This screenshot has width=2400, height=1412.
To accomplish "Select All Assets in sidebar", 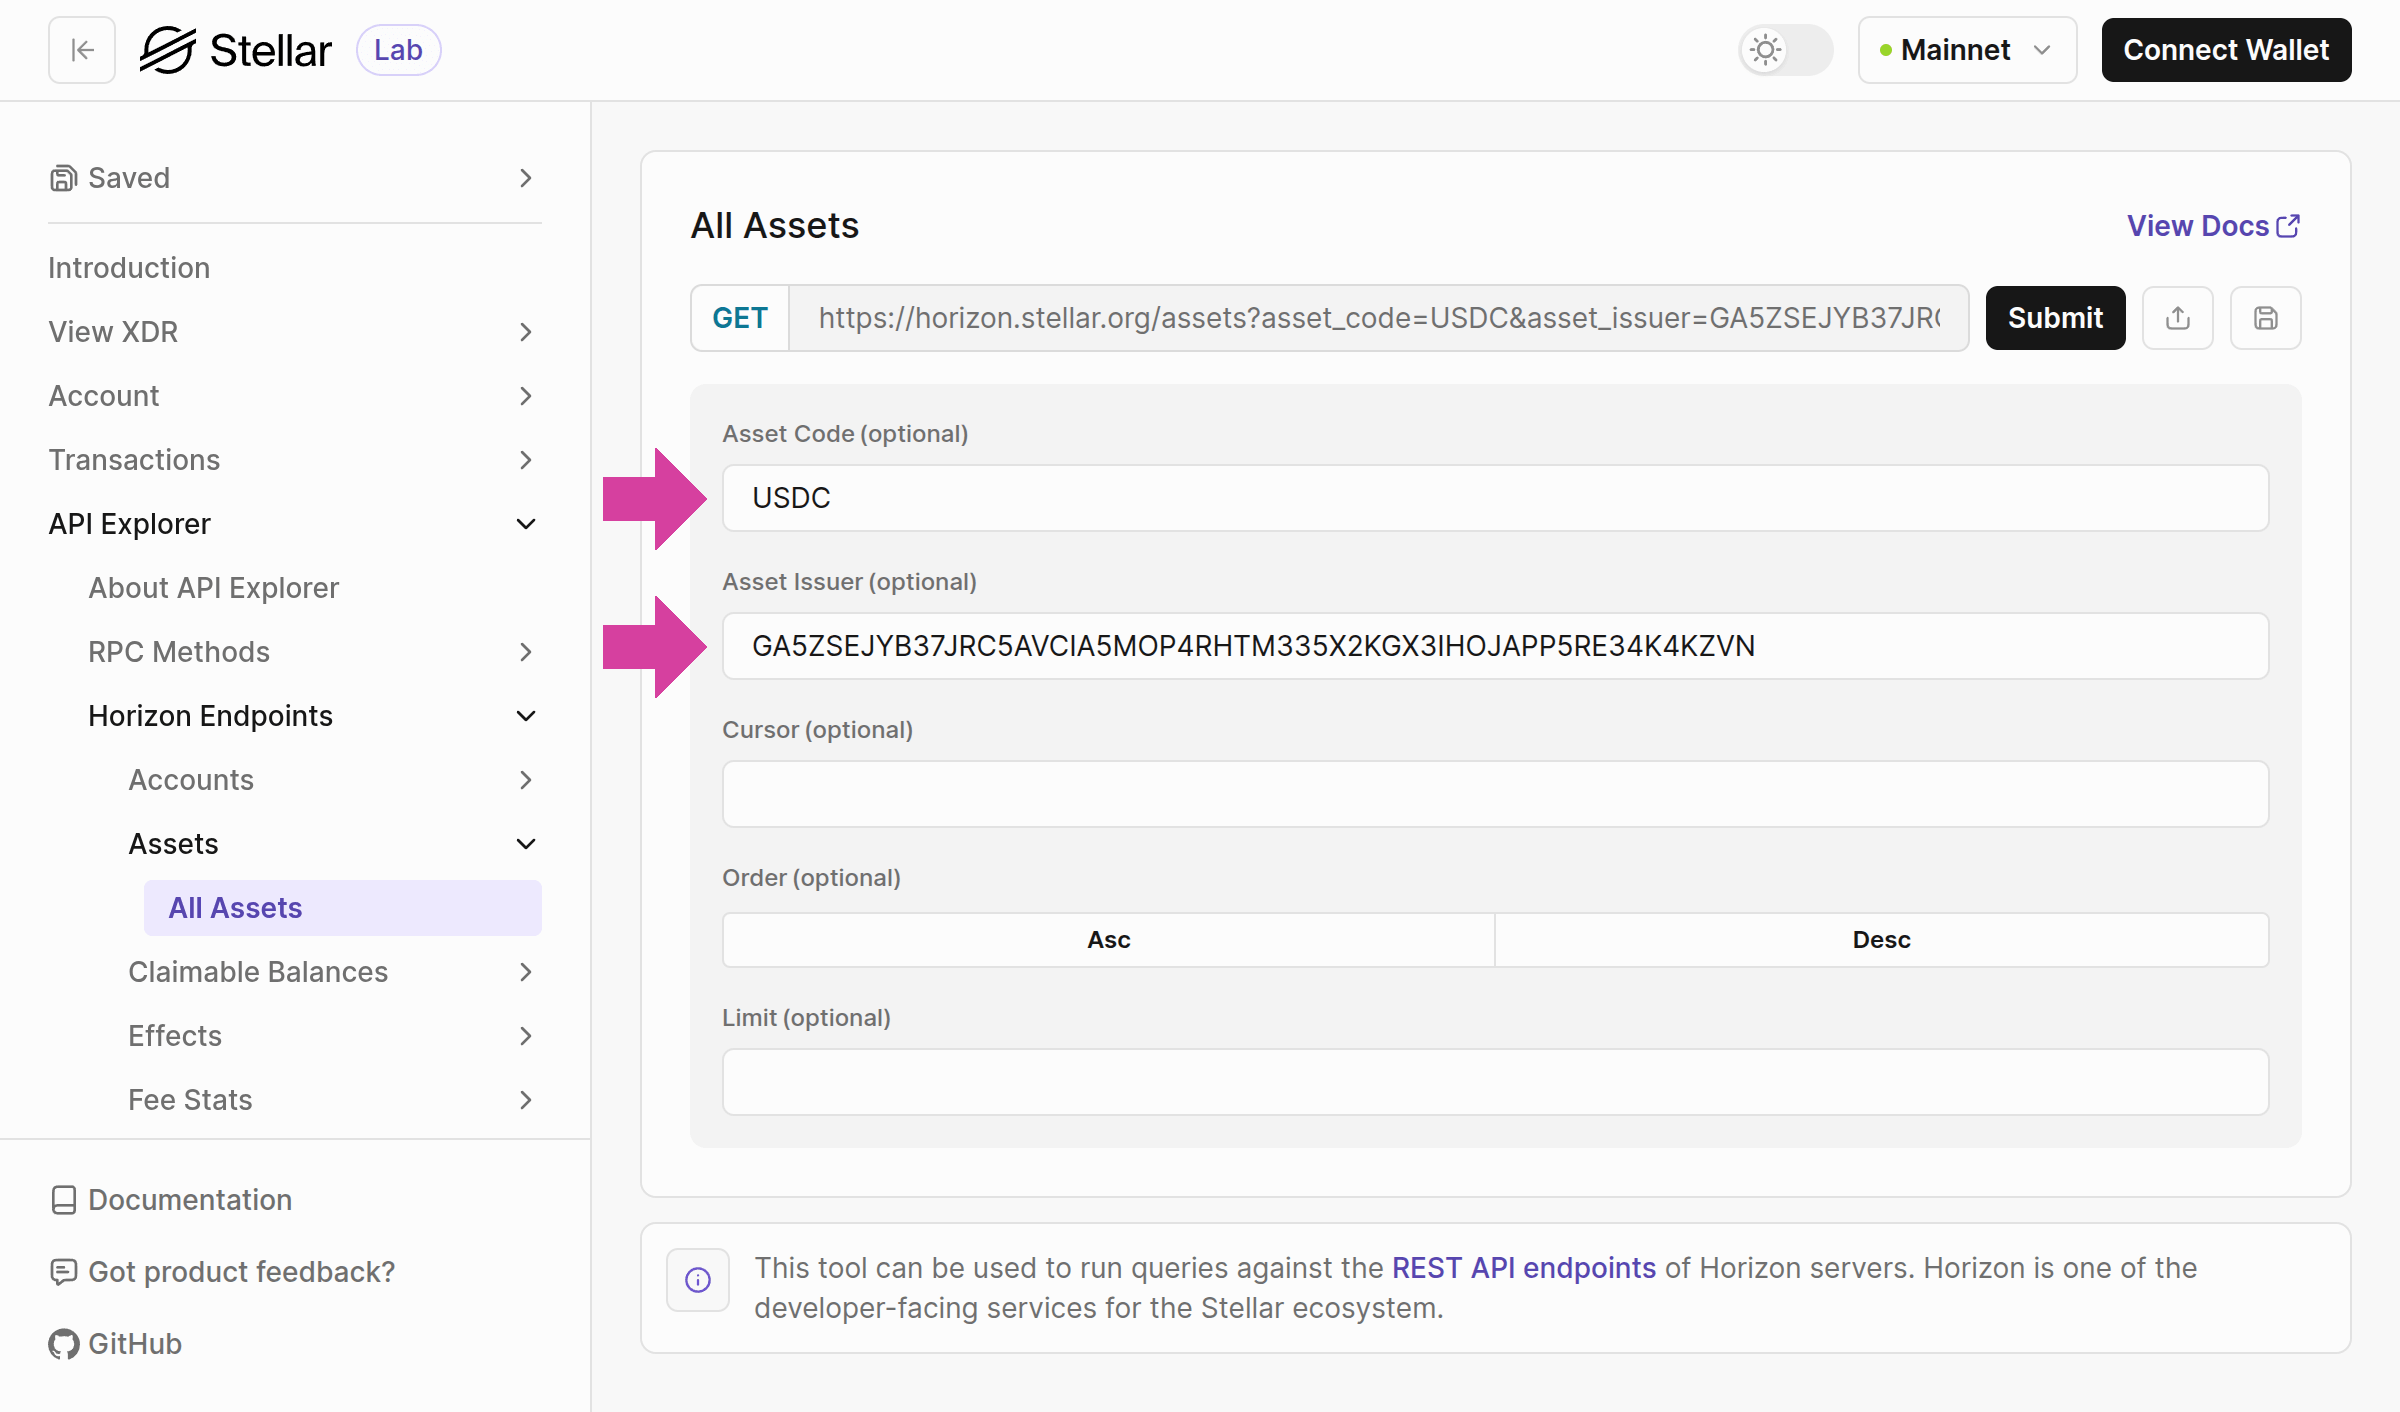I will coord(235,907).
